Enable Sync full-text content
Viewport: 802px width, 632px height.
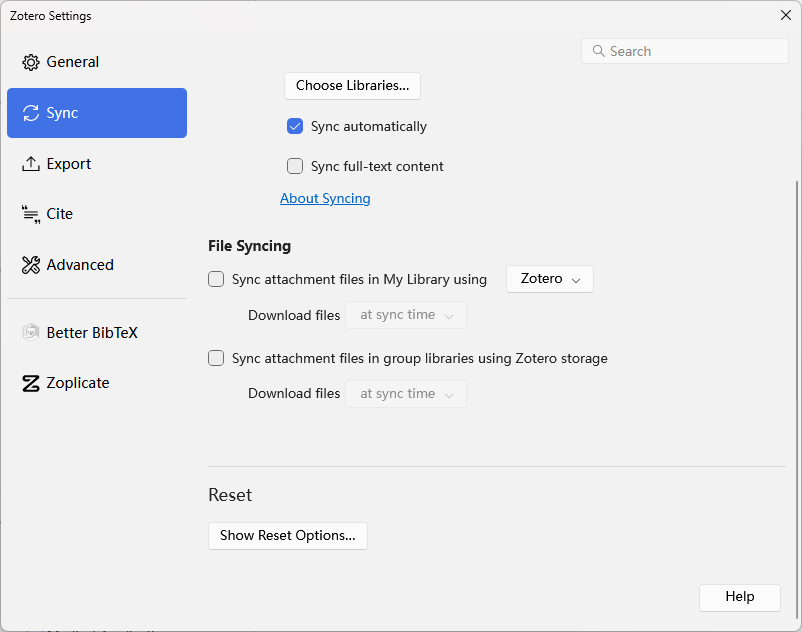pyautogui.click(x=295, y=166)
